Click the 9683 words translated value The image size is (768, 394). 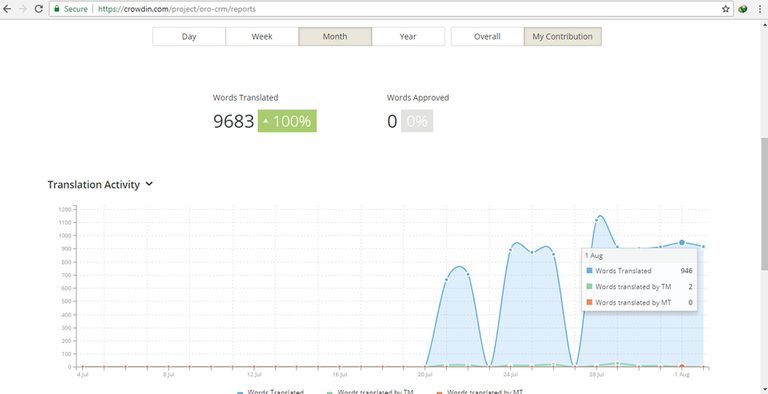click(x=234, y=121)
